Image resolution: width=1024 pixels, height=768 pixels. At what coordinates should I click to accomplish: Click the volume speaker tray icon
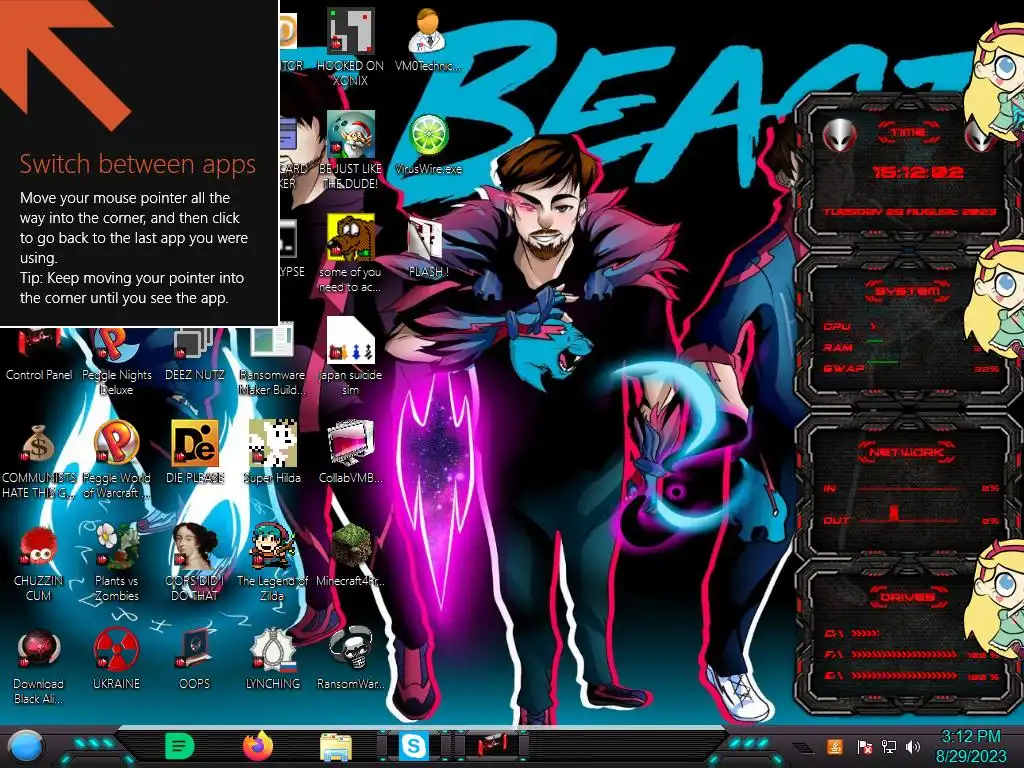click(x=913, y=746)
